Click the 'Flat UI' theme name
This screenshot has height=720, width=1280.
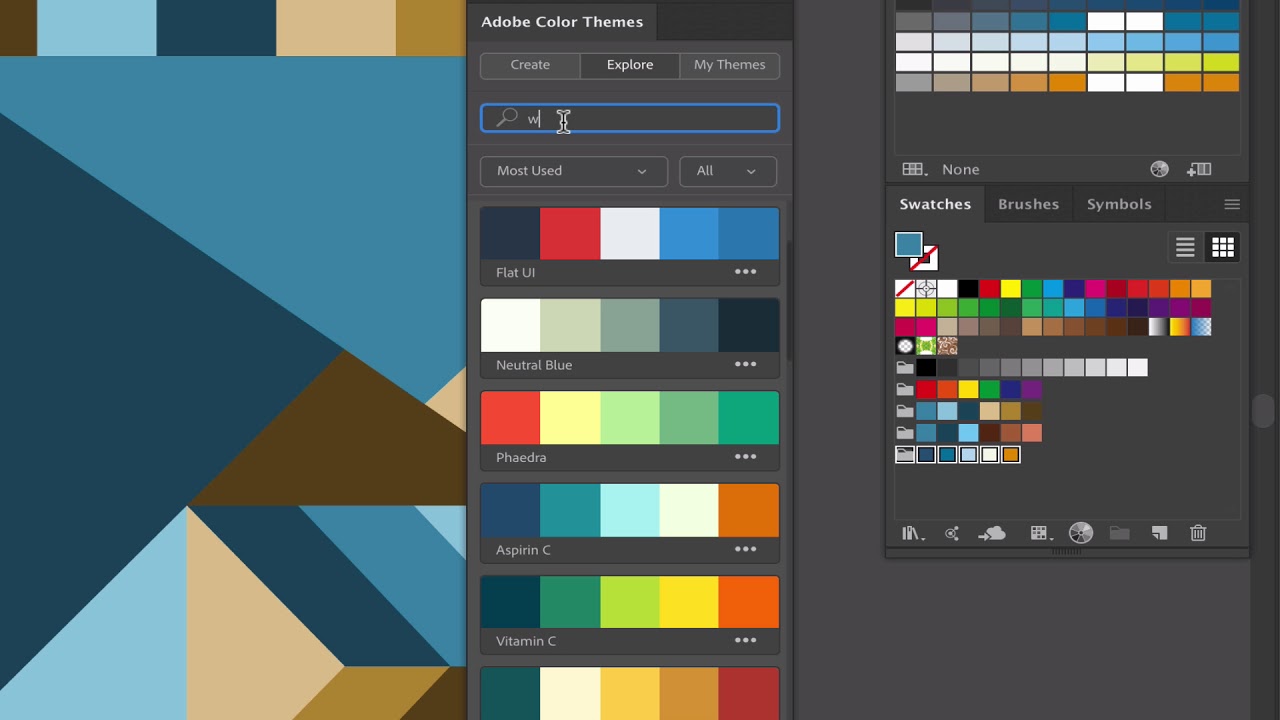pyautogui.click(x=515, y=272)
